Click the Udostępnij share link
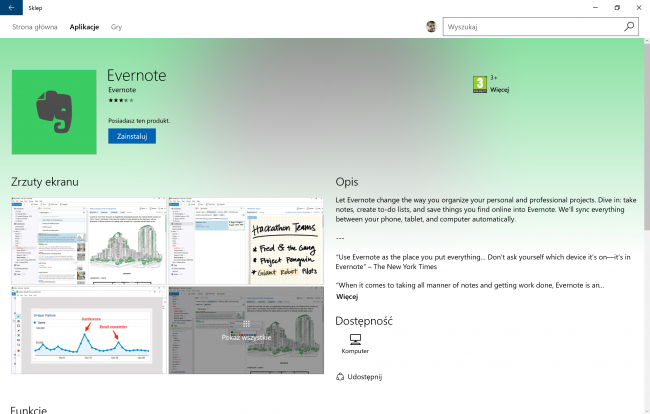The height and width of the screenshot is (414, 650). coord(365,377)
